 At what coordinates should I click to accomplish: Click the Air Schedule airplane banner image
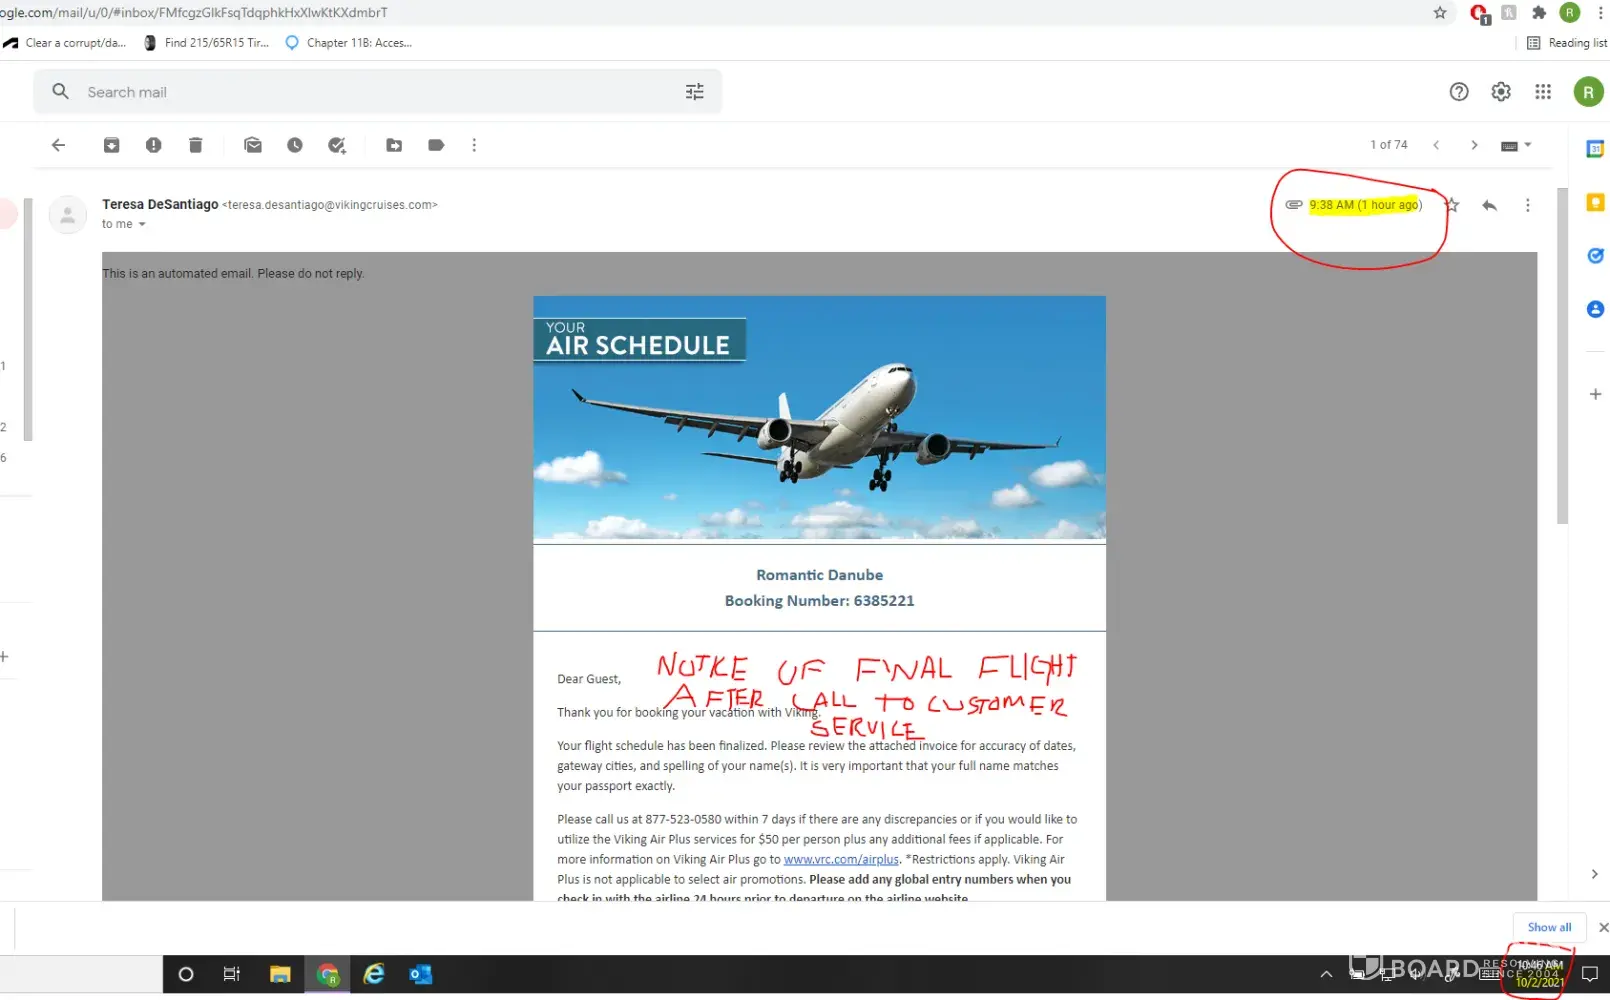pos(819,418)
